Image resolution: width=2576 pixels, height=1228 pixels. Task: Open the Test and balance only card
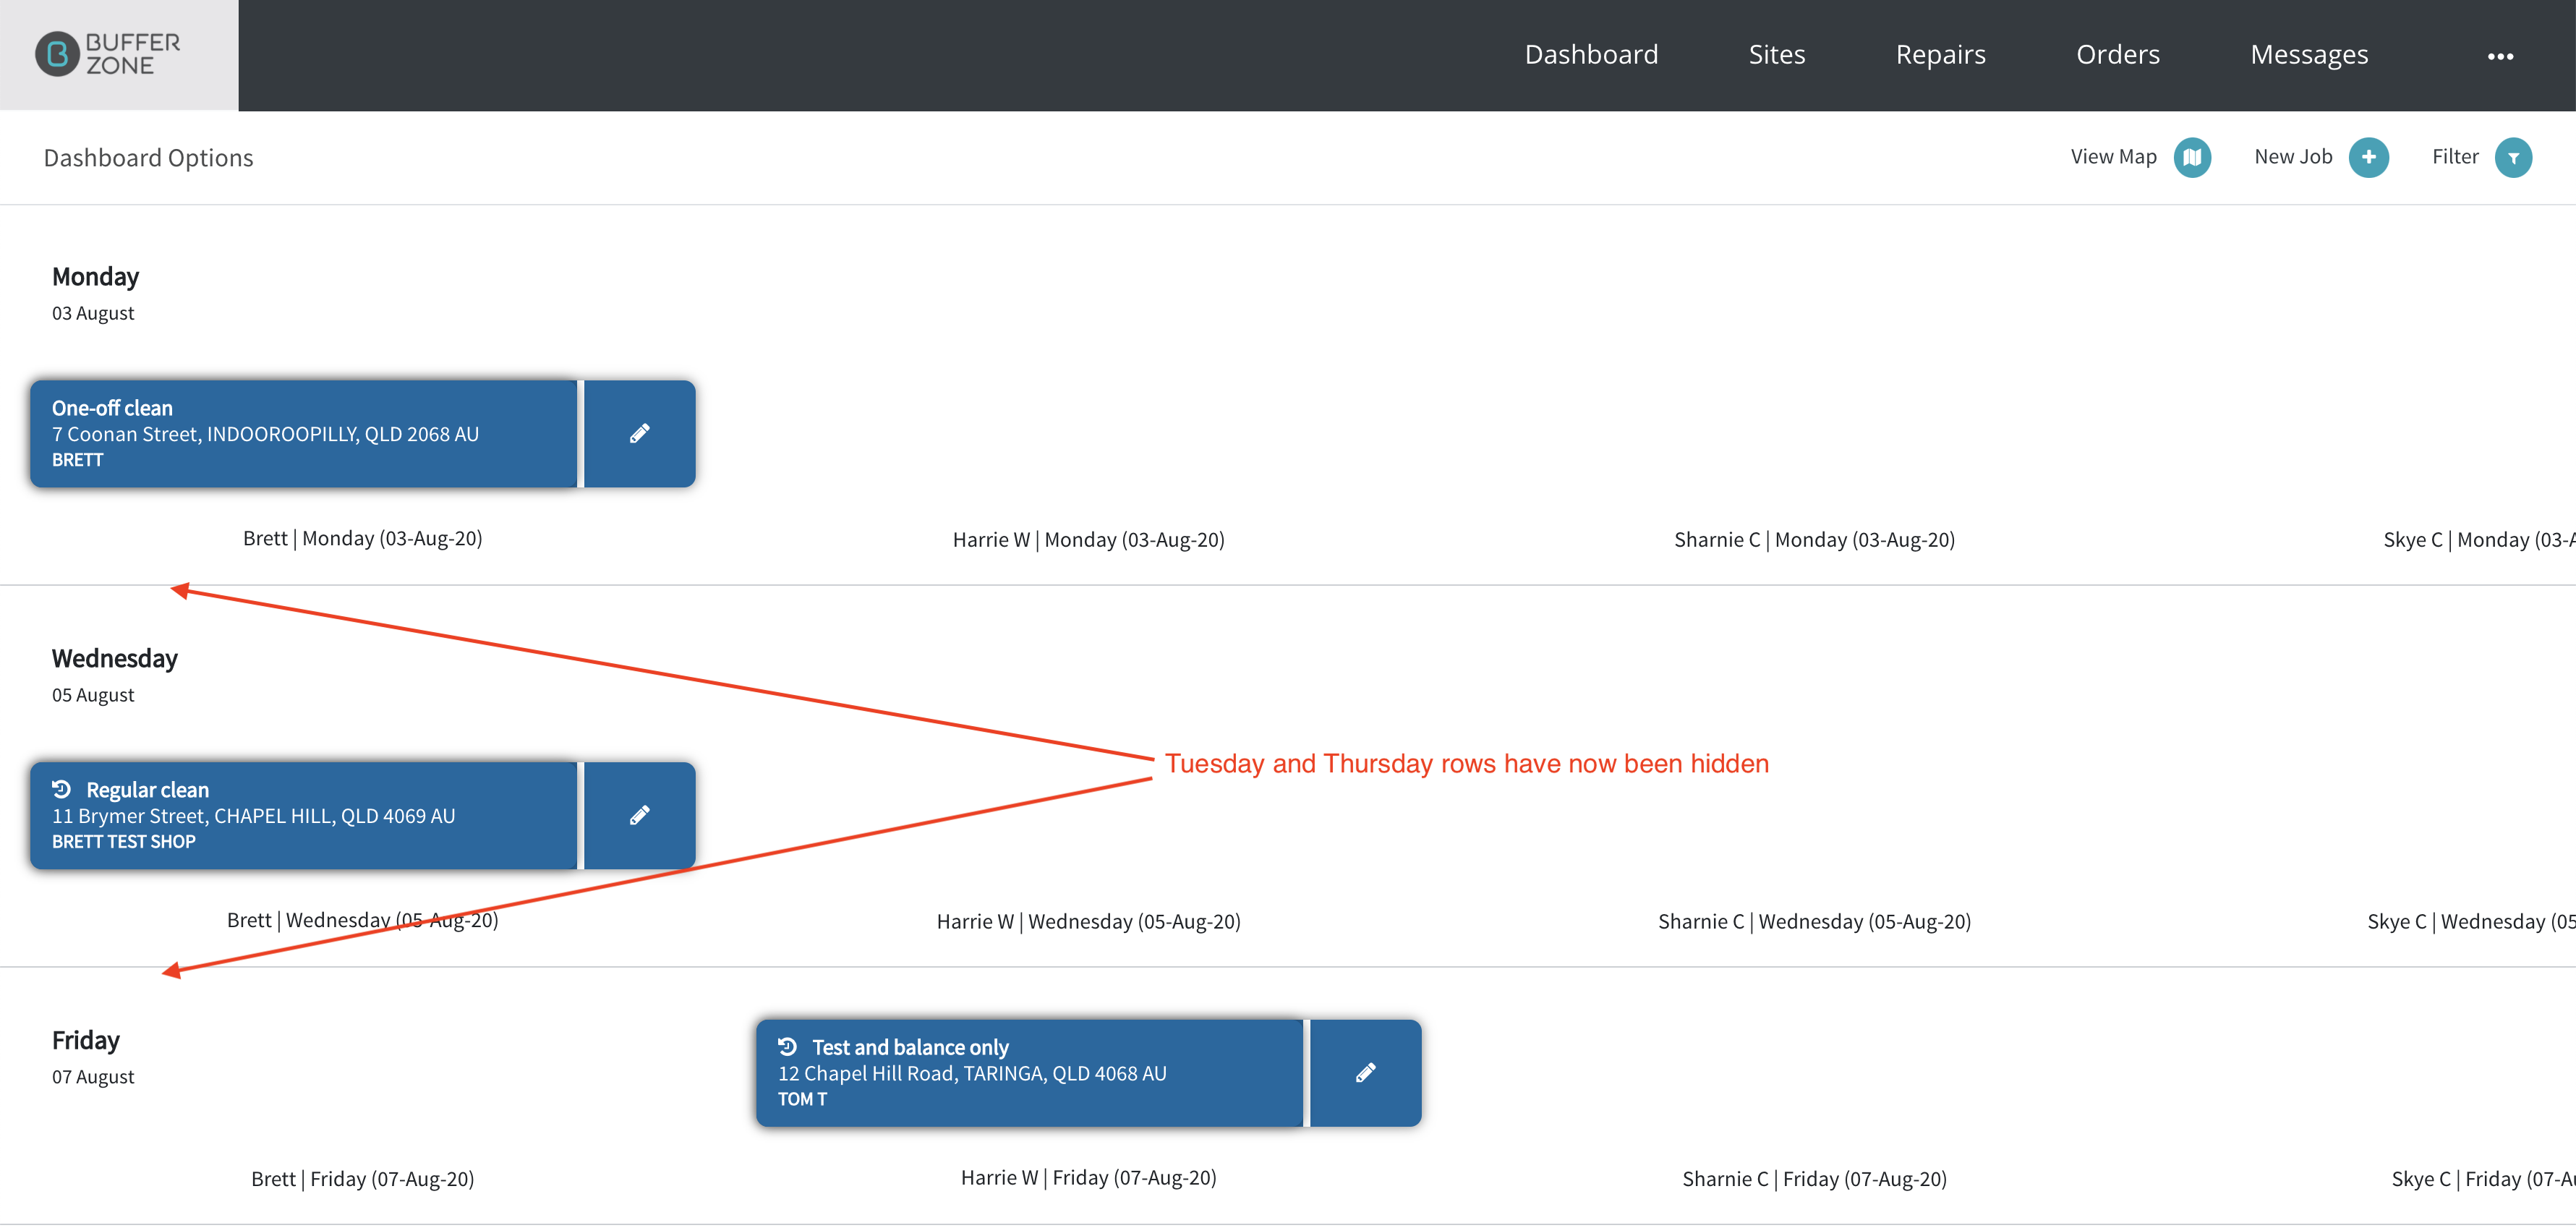click(1030, 1073)
